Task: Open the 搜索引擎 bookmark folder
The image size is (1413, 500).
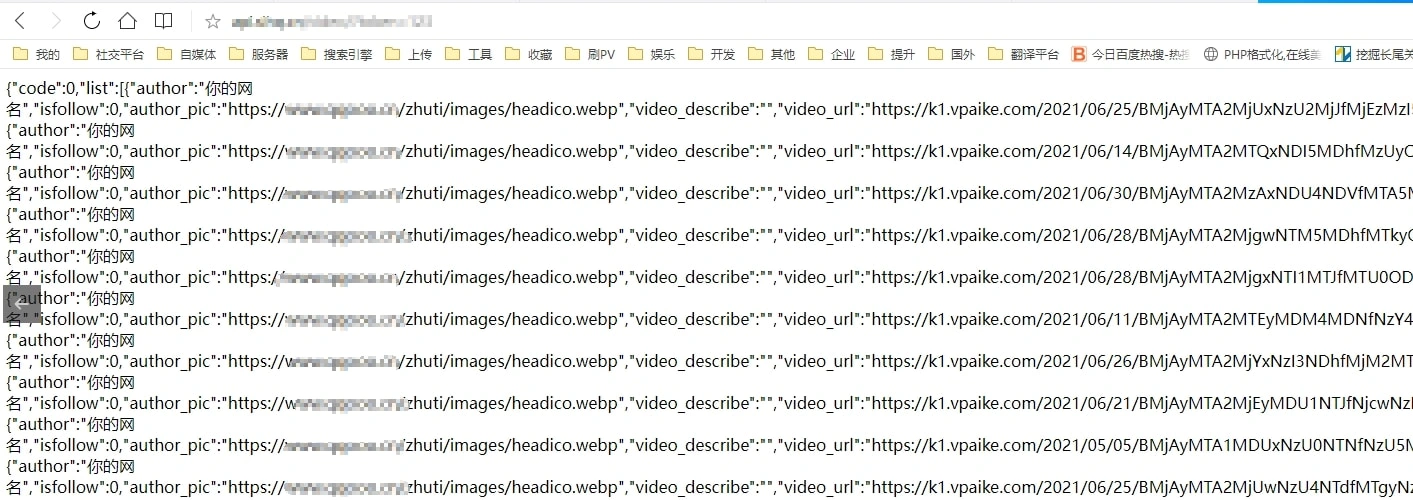Action: [336, 55]
